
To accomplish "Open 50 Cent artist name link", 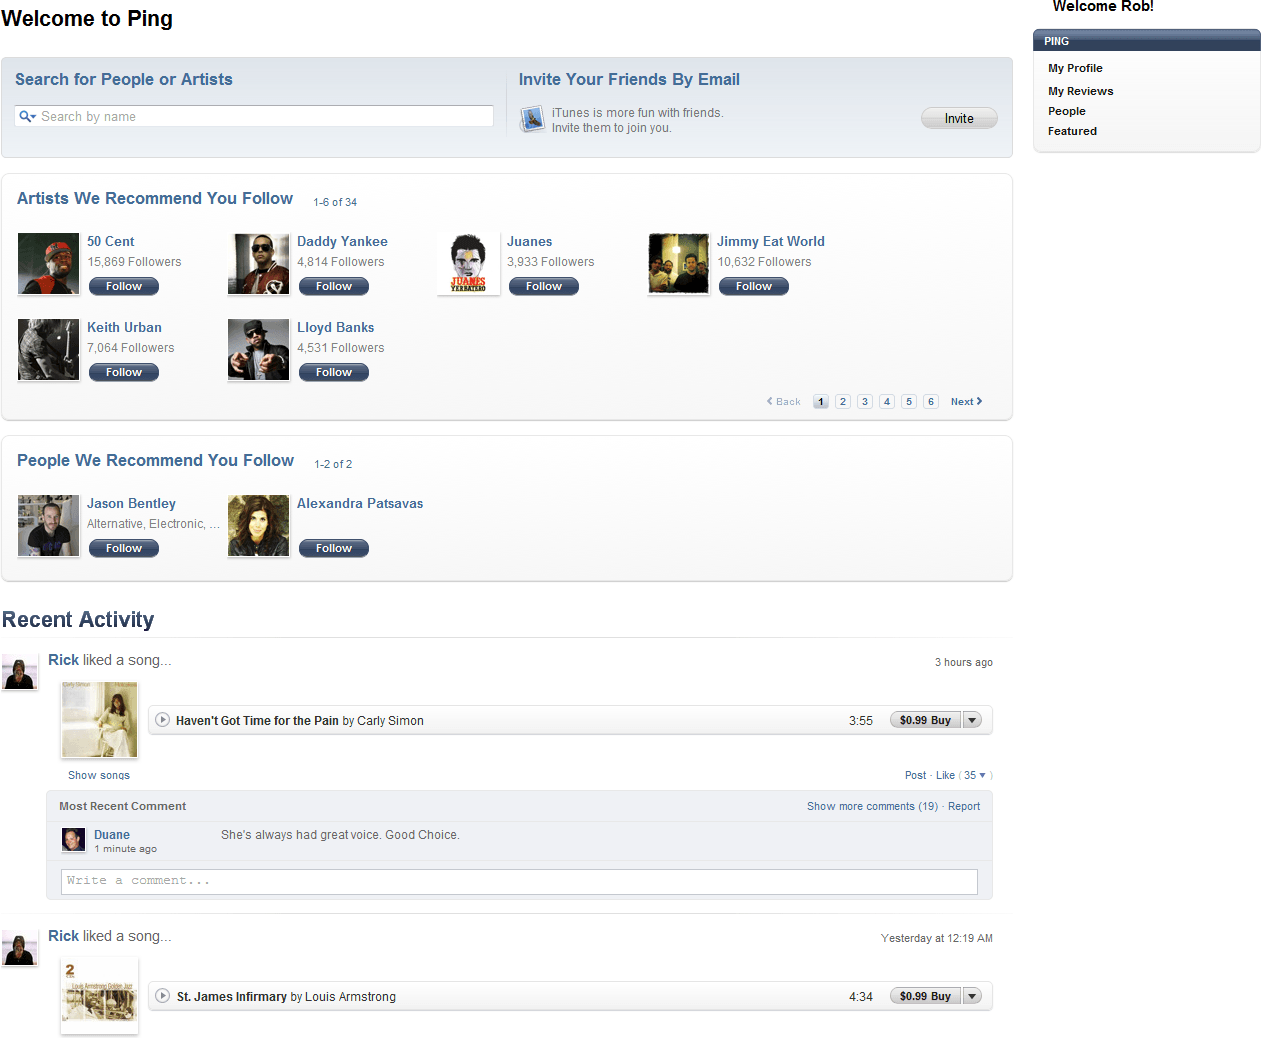I will (x=110, y=241).
